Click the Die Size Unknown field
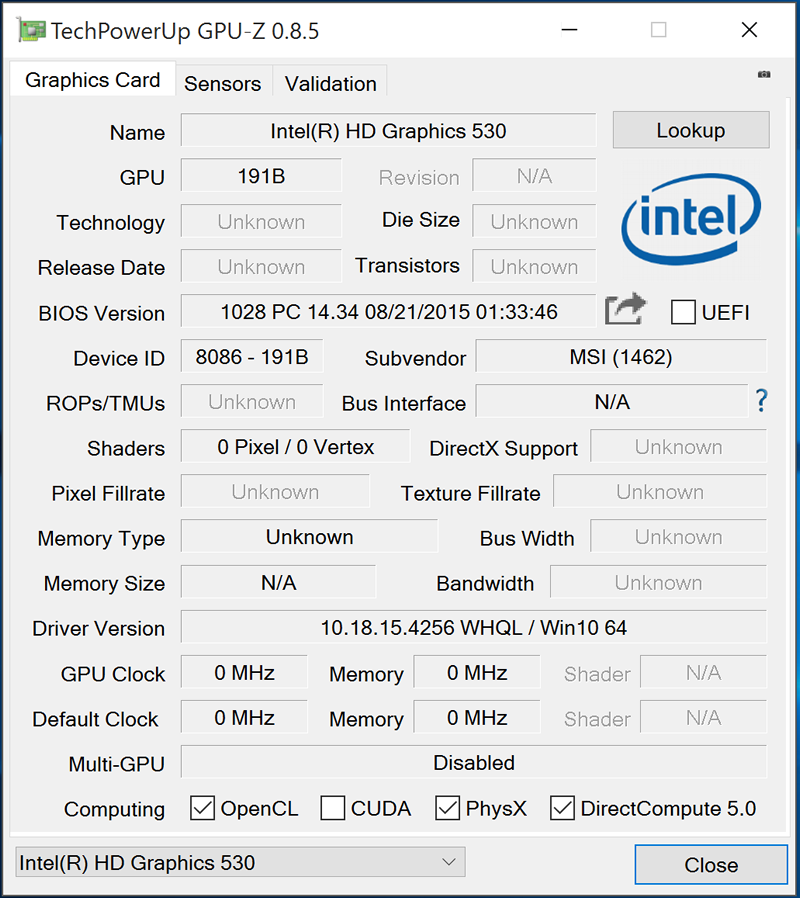The image size is (800, 898). coord(534,221)
